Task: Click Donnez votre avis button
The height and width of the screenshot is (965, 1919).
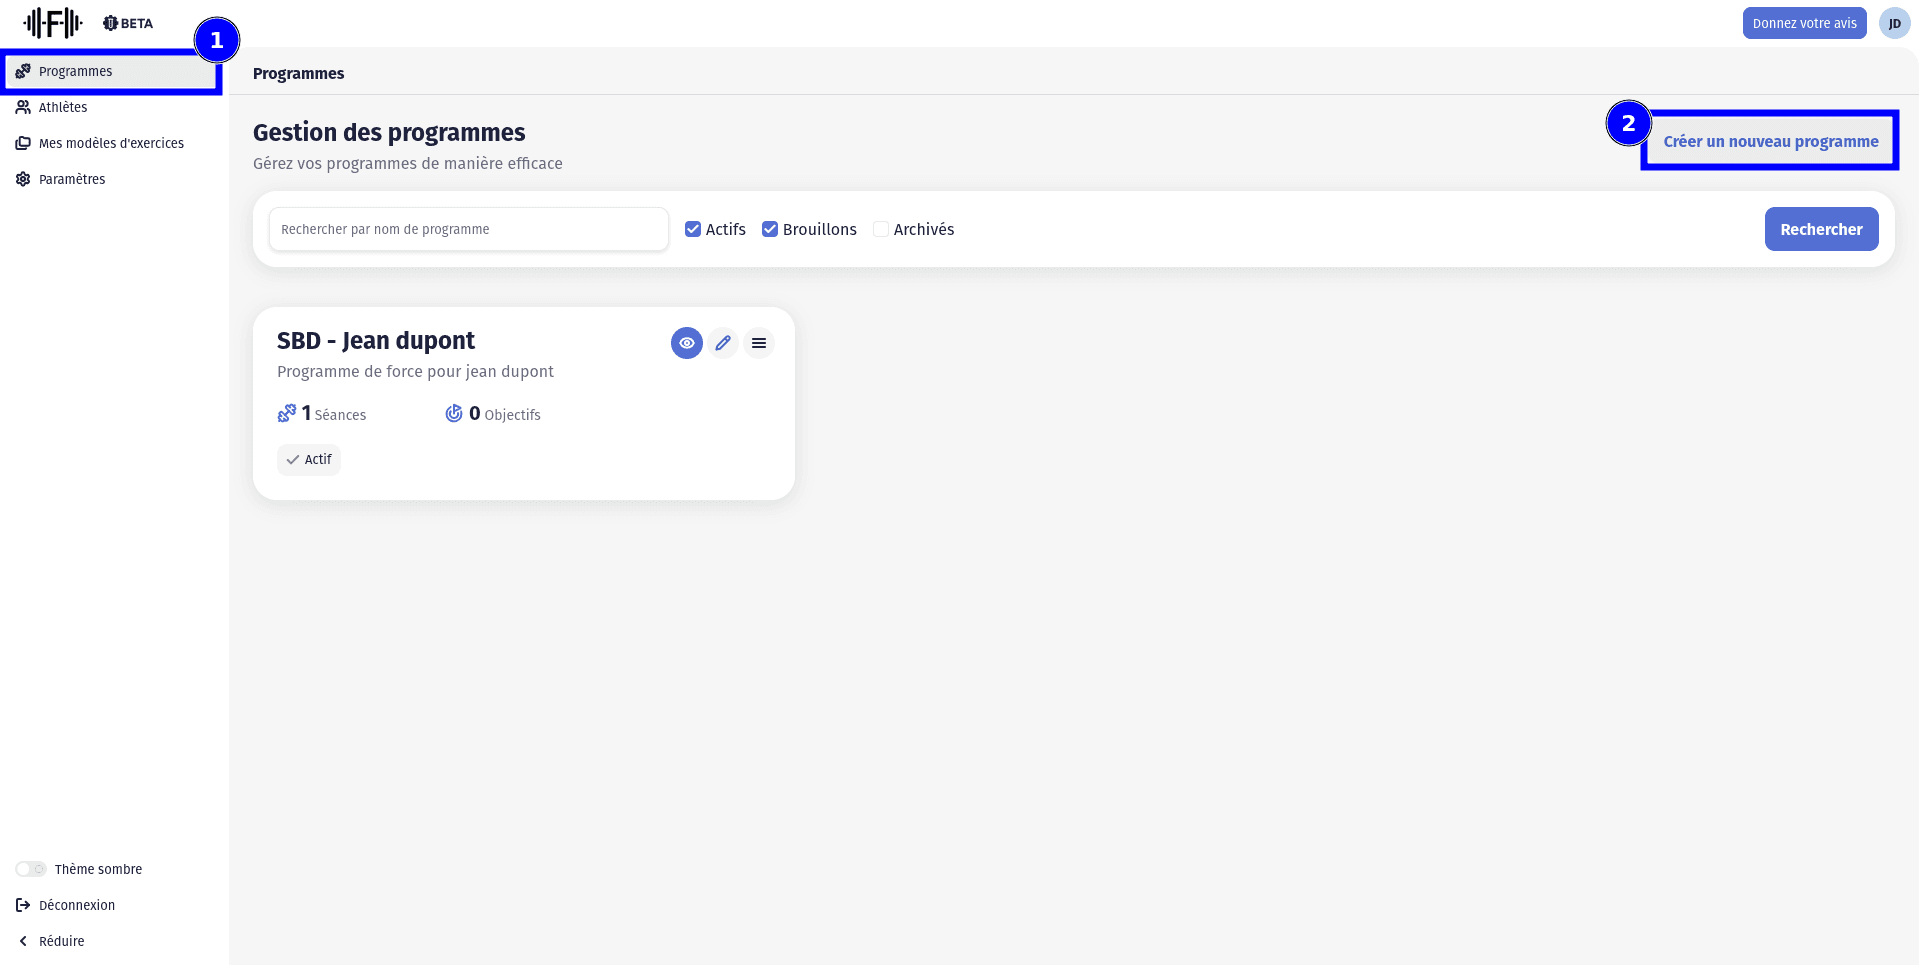Action: tap(1804, 23)
